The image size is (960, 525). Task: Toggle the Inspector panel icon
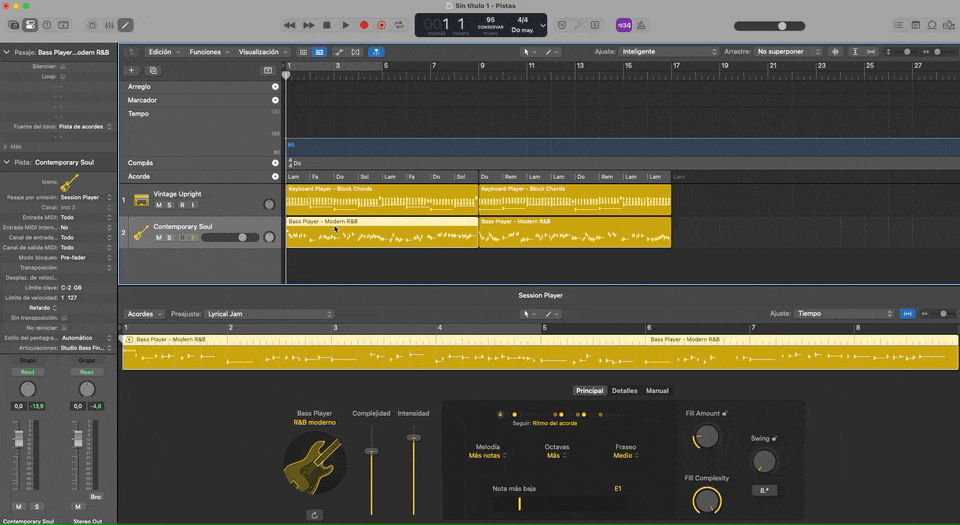click(x=30, y=25)
